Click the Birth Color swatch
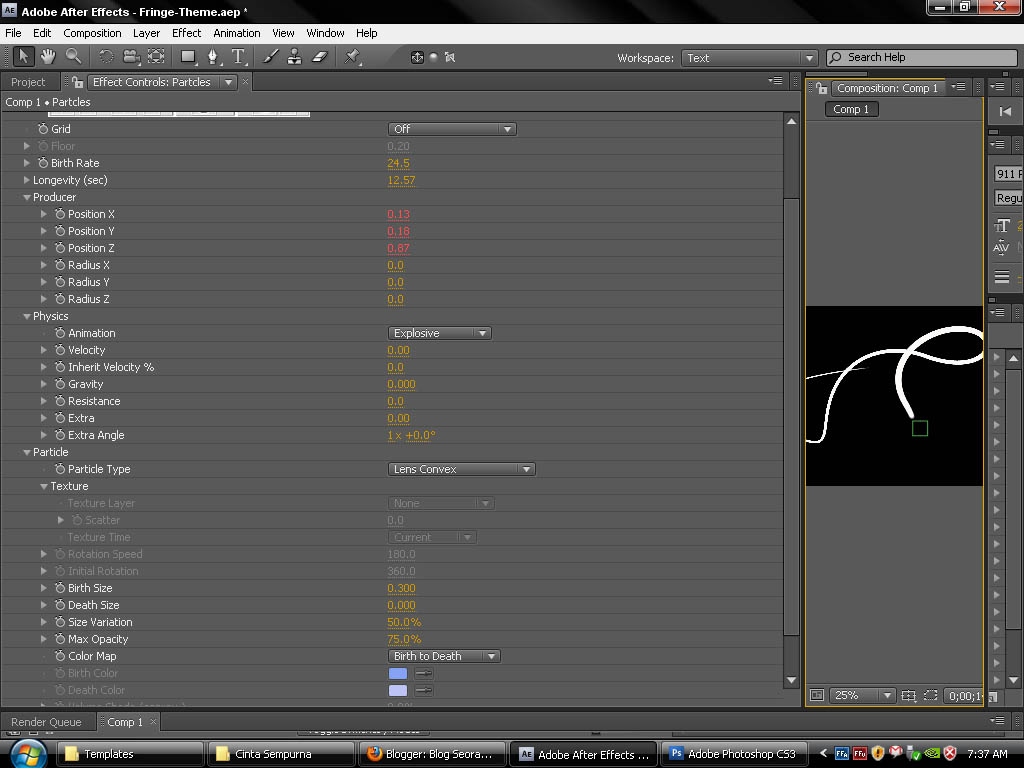The height and width of the screenshot is (768, 1024). (398, 673)
